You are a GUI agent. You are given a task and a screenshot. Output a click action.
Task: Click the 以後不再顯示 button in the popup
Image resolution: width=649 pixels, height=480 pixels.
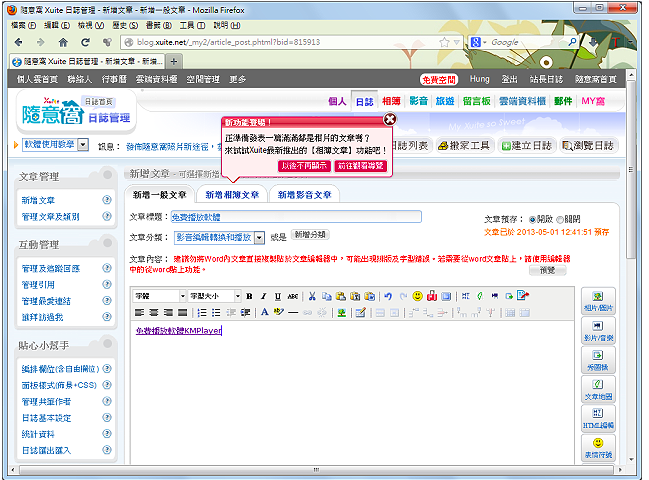[x=304, y=166]
